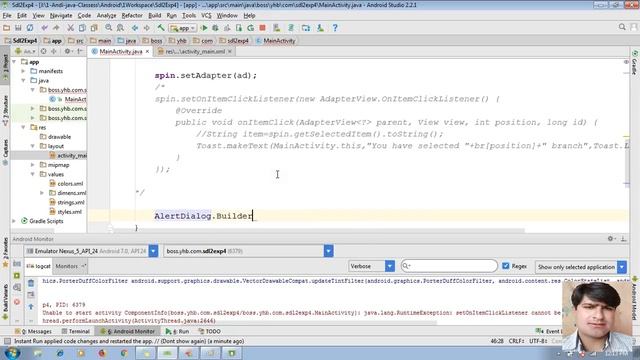This screenshot has height=360, width=640.
Task: Click the MainActivity breadcrumb
Action: 276,41
